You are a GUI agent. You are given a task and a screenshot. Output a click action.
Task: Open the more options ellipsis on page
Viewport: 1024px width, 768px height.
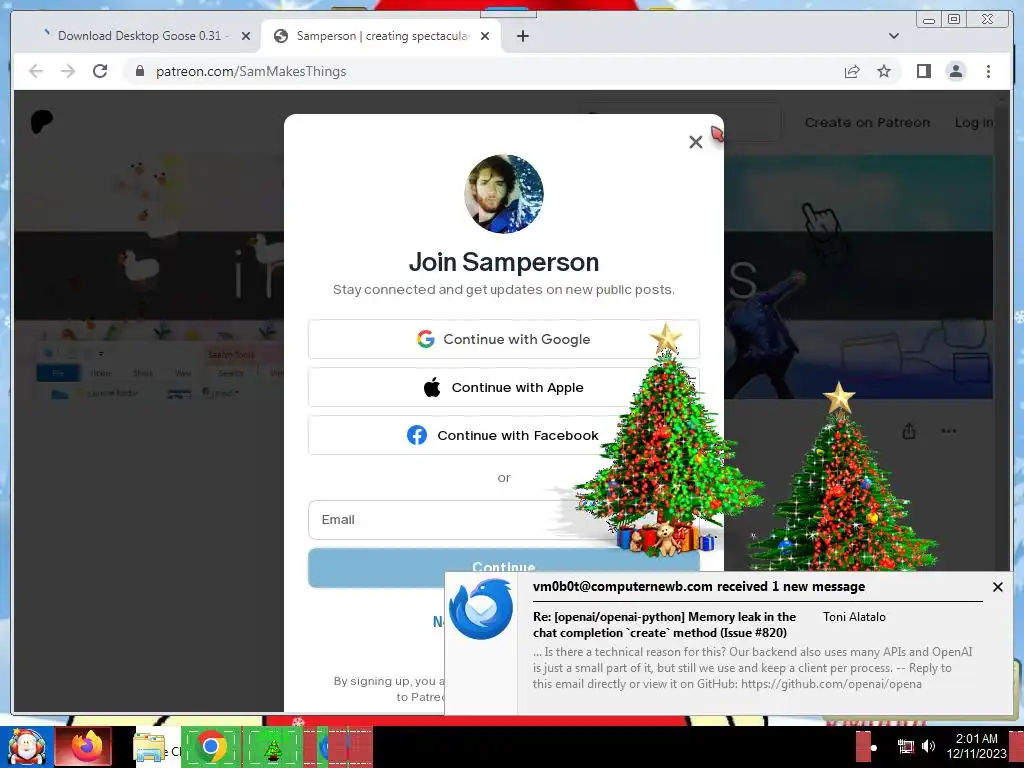coord(949,431)
